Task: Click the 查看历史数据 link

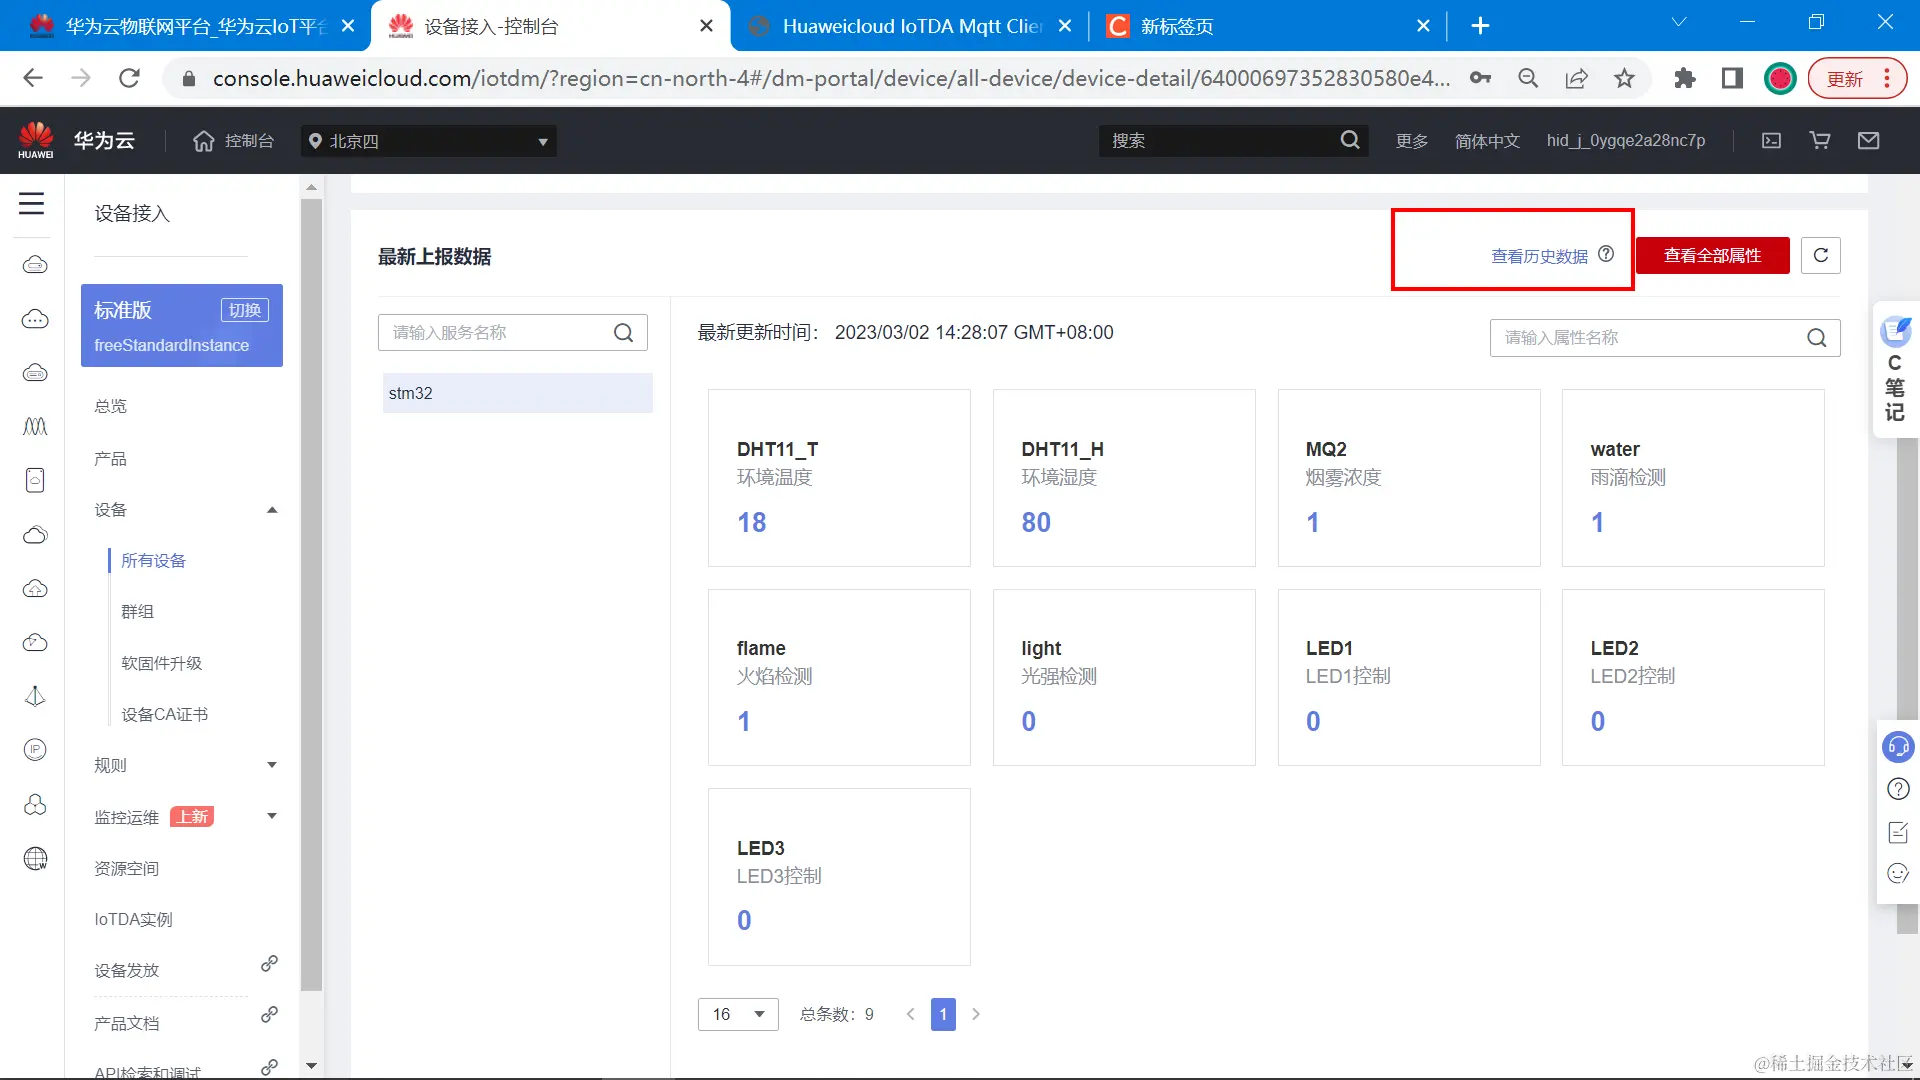Action: (1539, 256)
